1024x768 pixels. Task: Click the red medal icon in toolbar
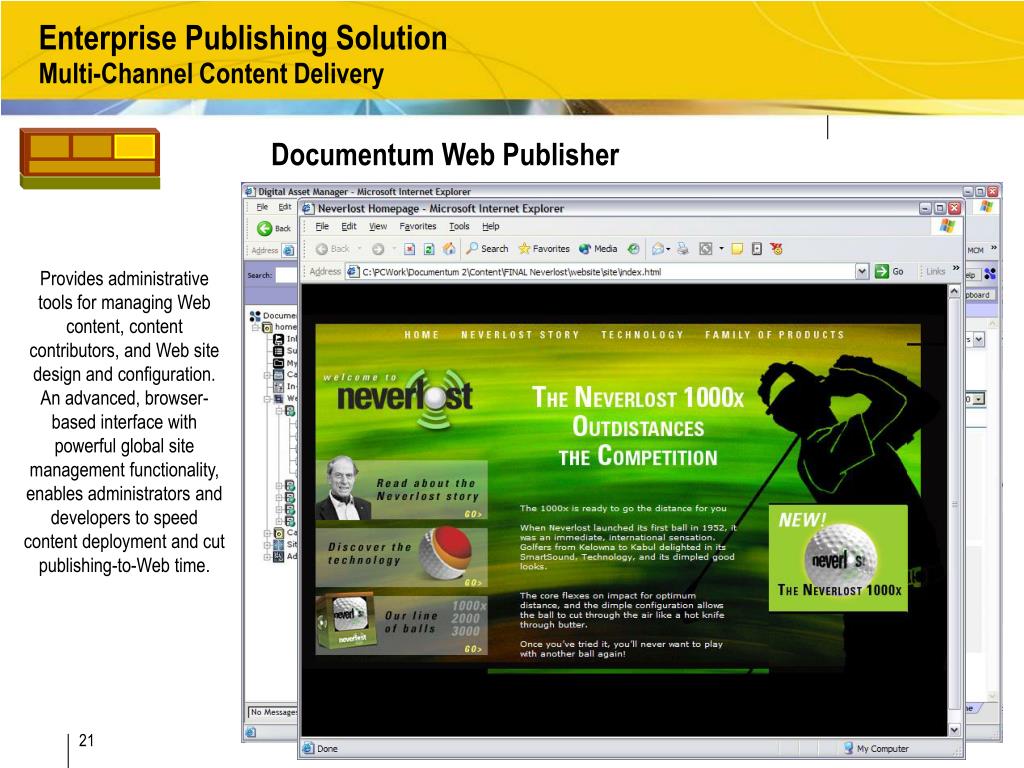tap(776, 249)
